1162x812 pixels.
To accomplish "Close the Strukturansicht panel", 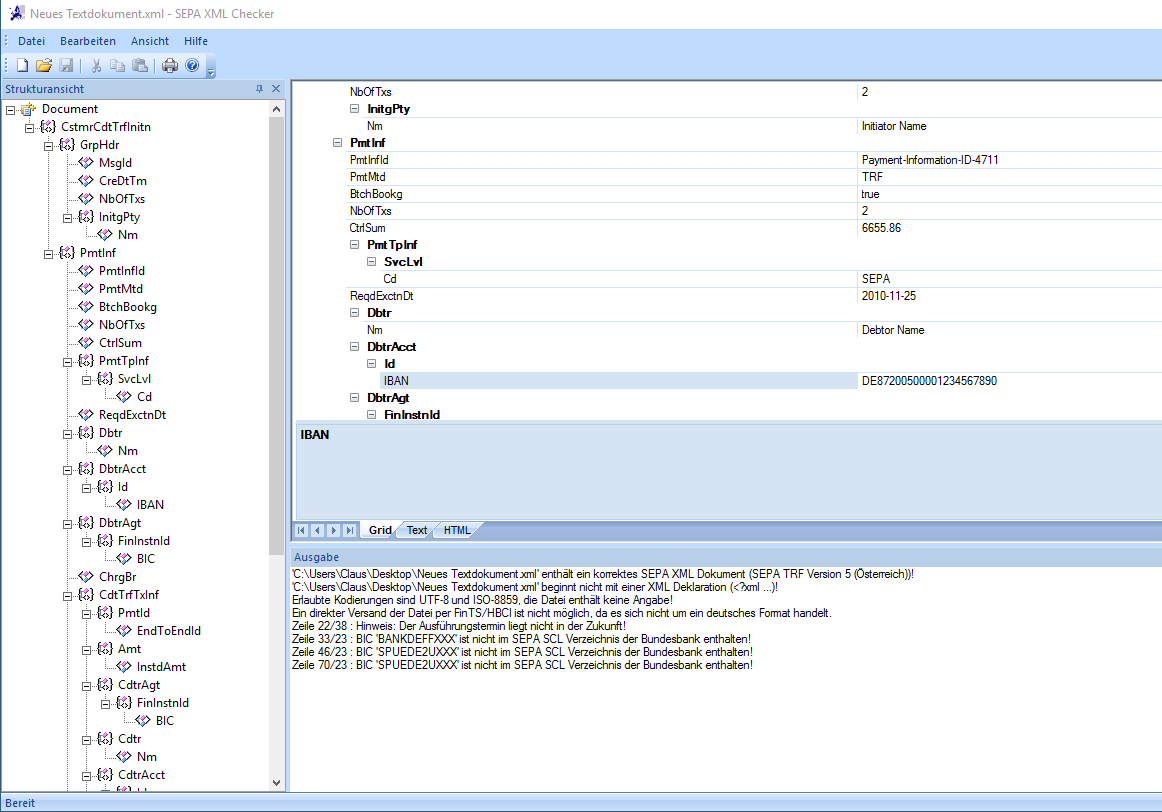I will pos(276,89).
